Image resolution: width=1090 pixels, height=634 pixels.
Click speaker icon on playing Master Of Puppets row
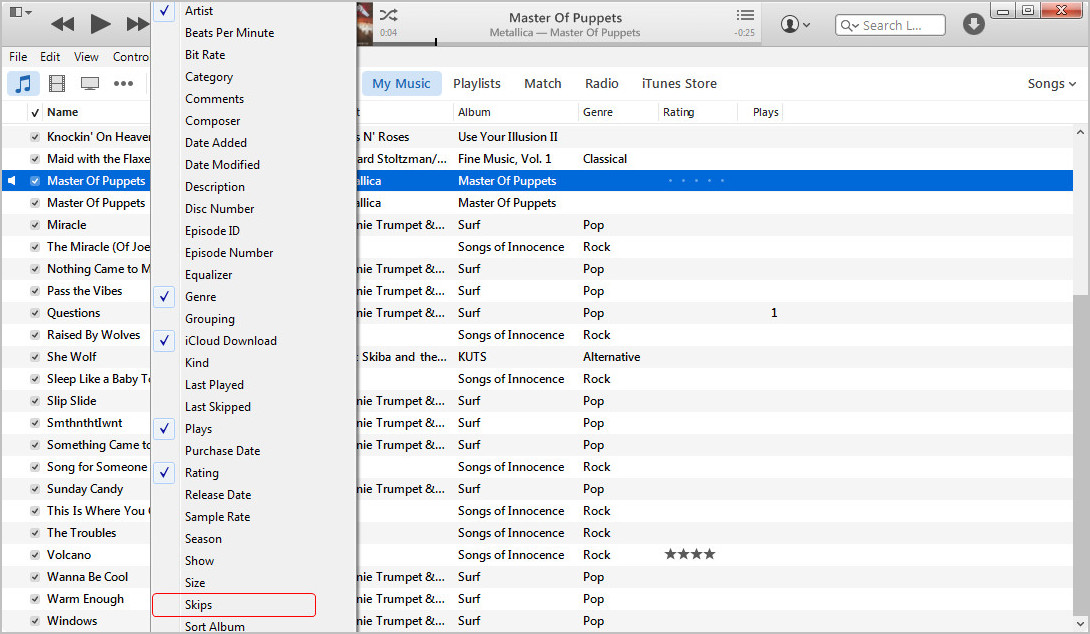pyautogui.click(x=12, y=181)
